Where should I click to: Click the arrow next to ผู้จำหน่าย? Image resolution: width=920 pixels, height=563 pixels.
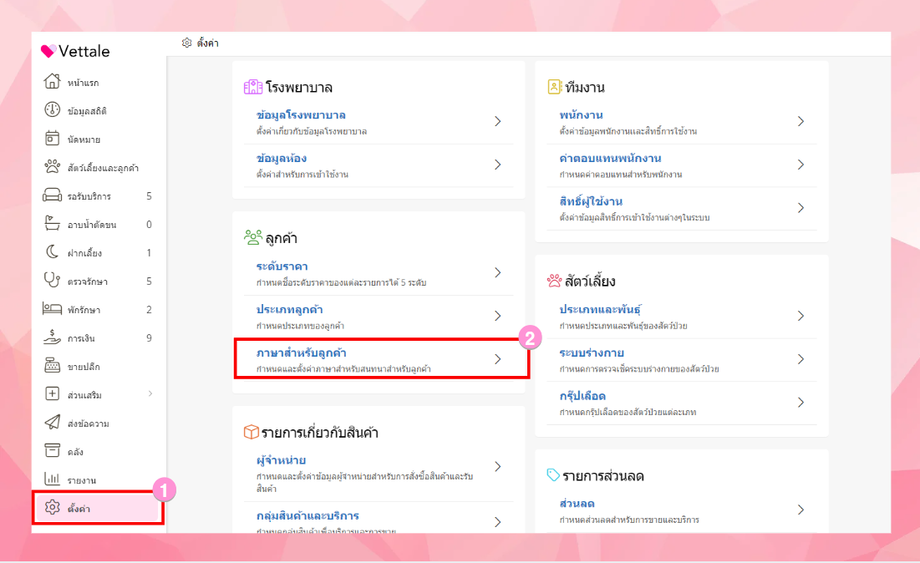[x=498, y=467]
